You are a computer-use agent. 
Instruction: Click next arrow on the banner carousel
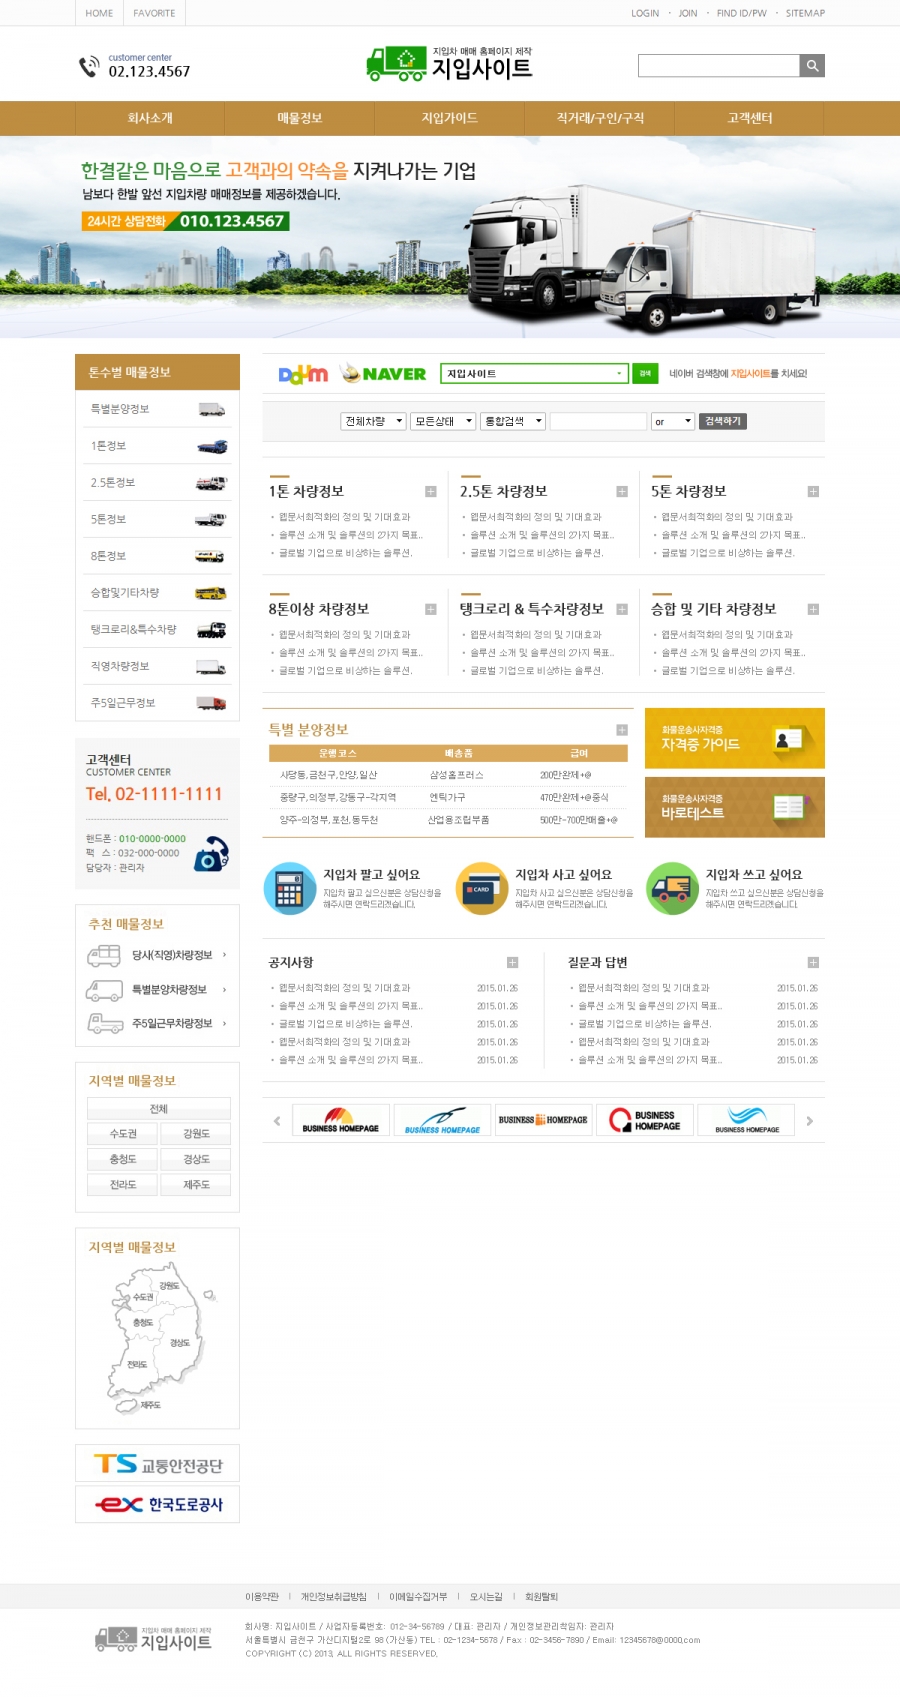[809, 1121]
